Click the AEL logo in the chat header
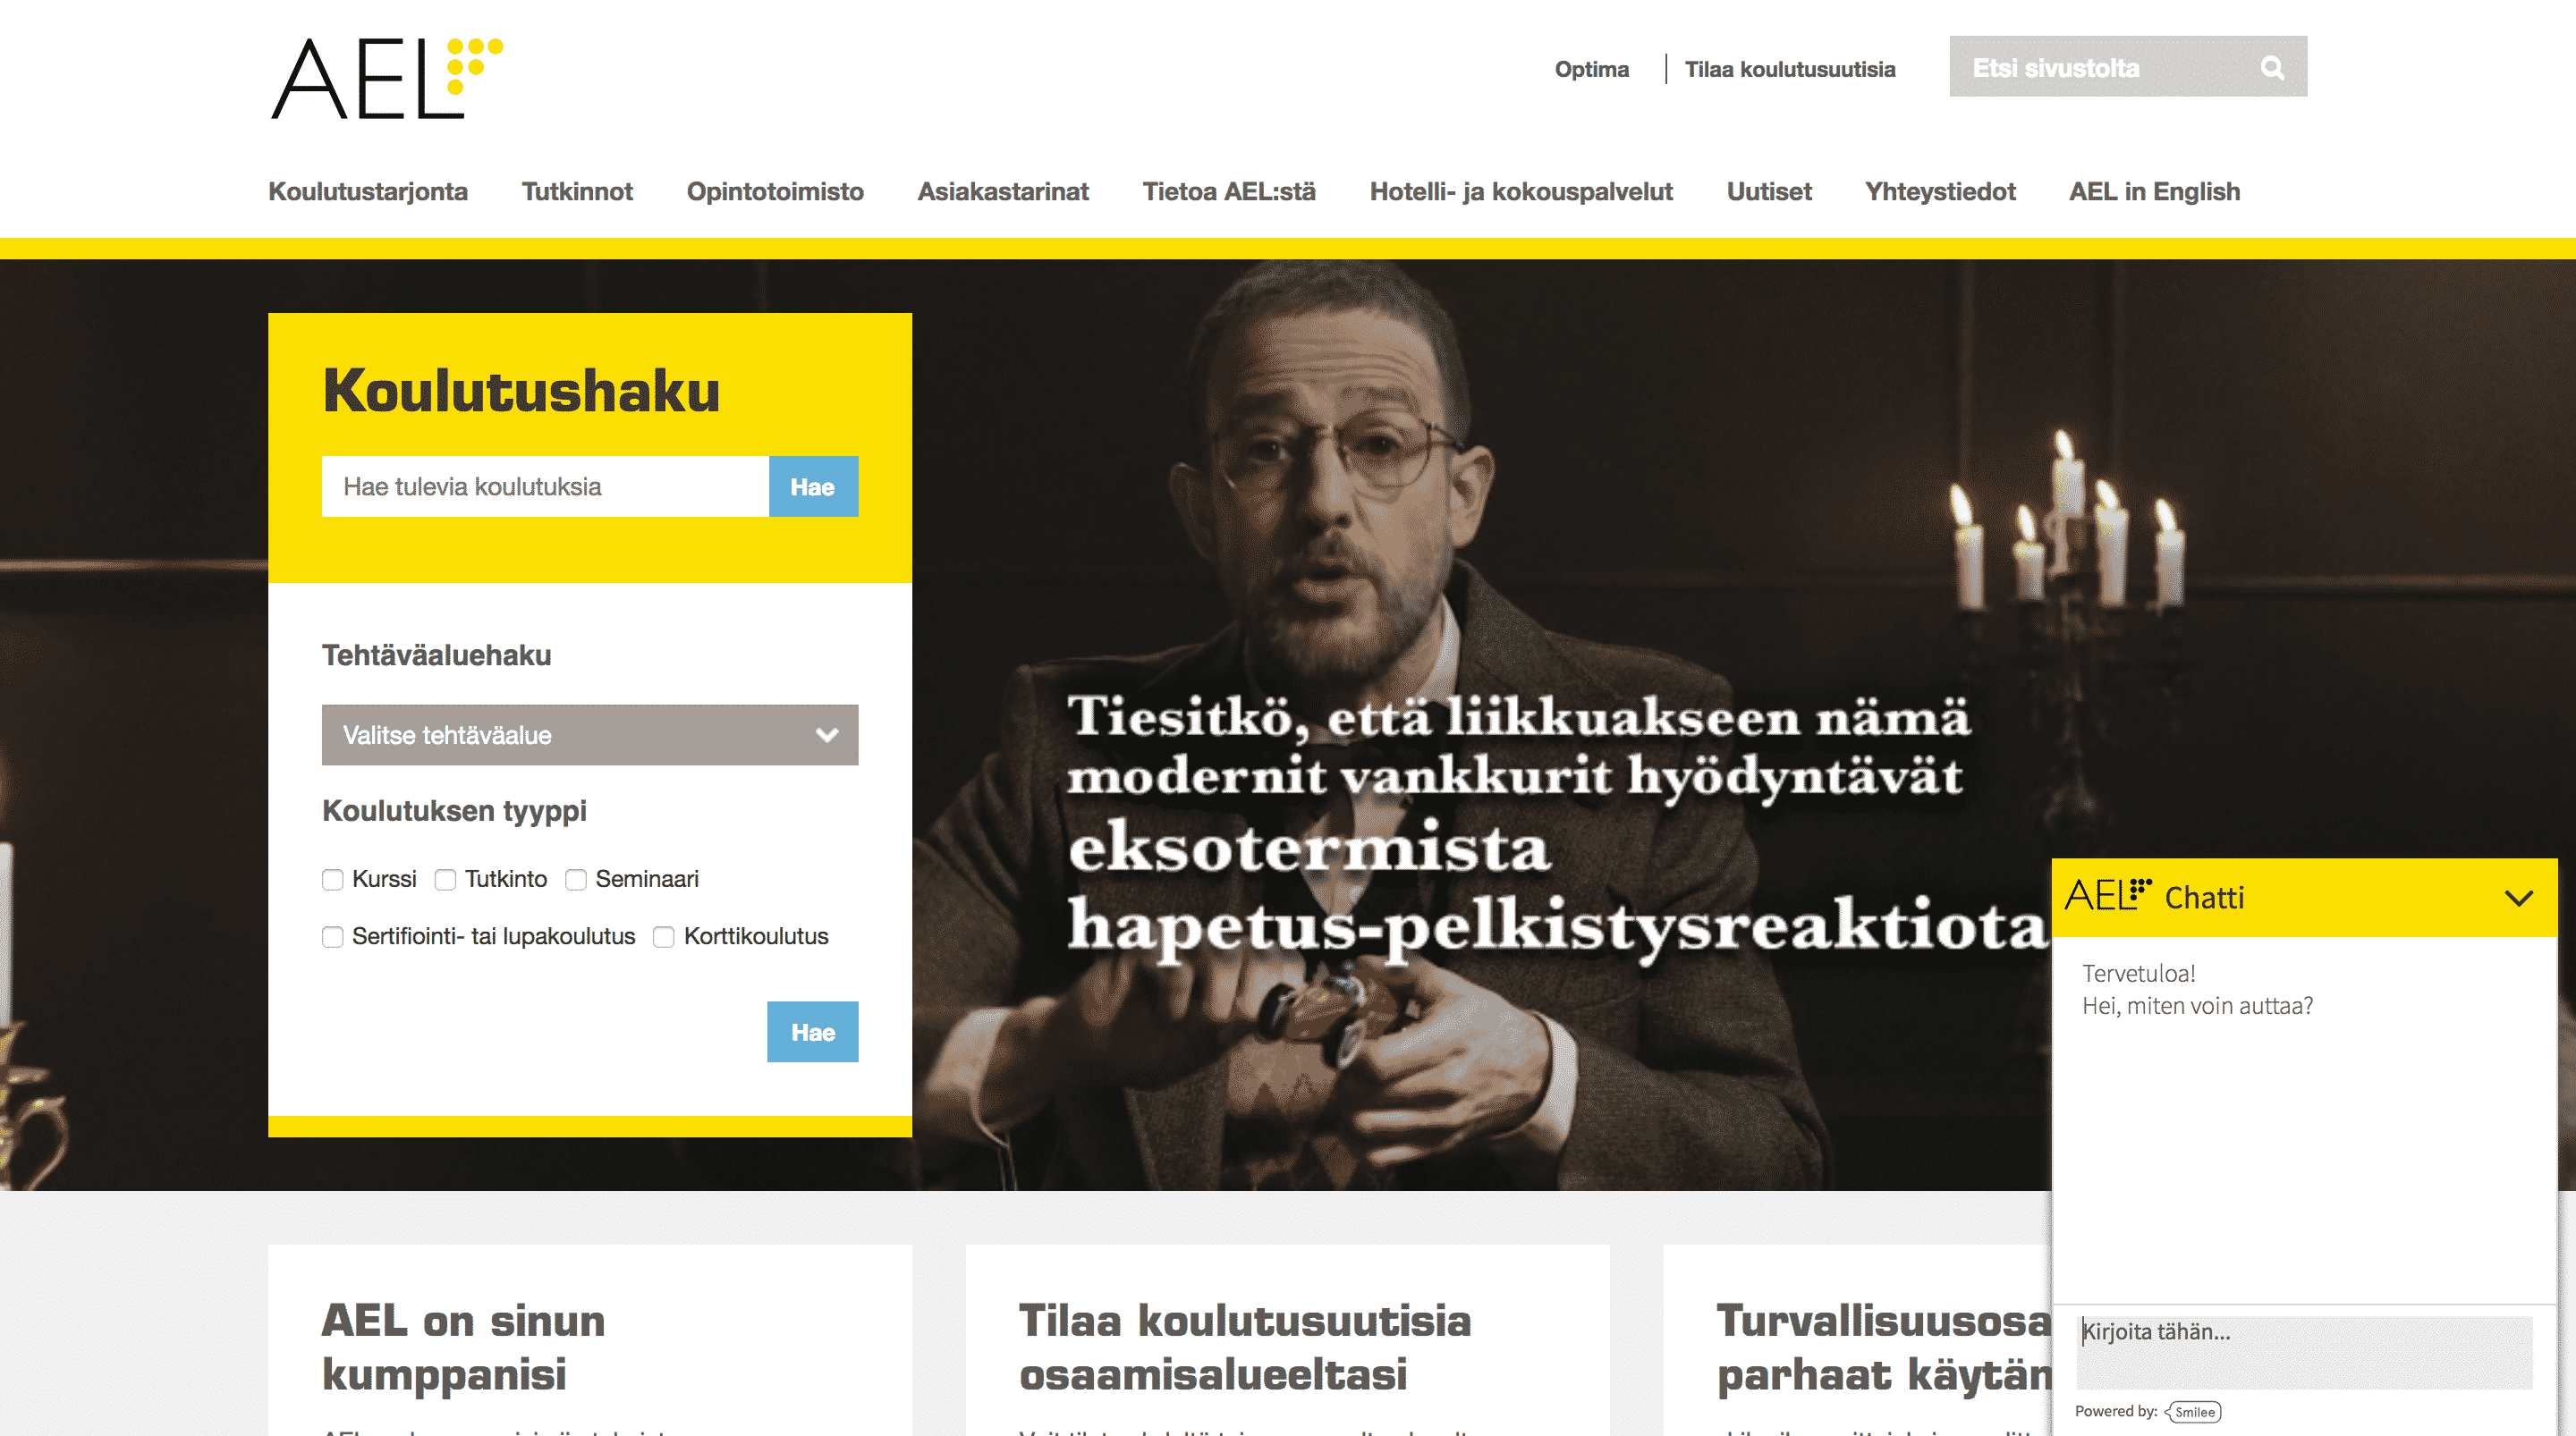The width and height of the screenshot is (2576, 1436). (2108, 895)
